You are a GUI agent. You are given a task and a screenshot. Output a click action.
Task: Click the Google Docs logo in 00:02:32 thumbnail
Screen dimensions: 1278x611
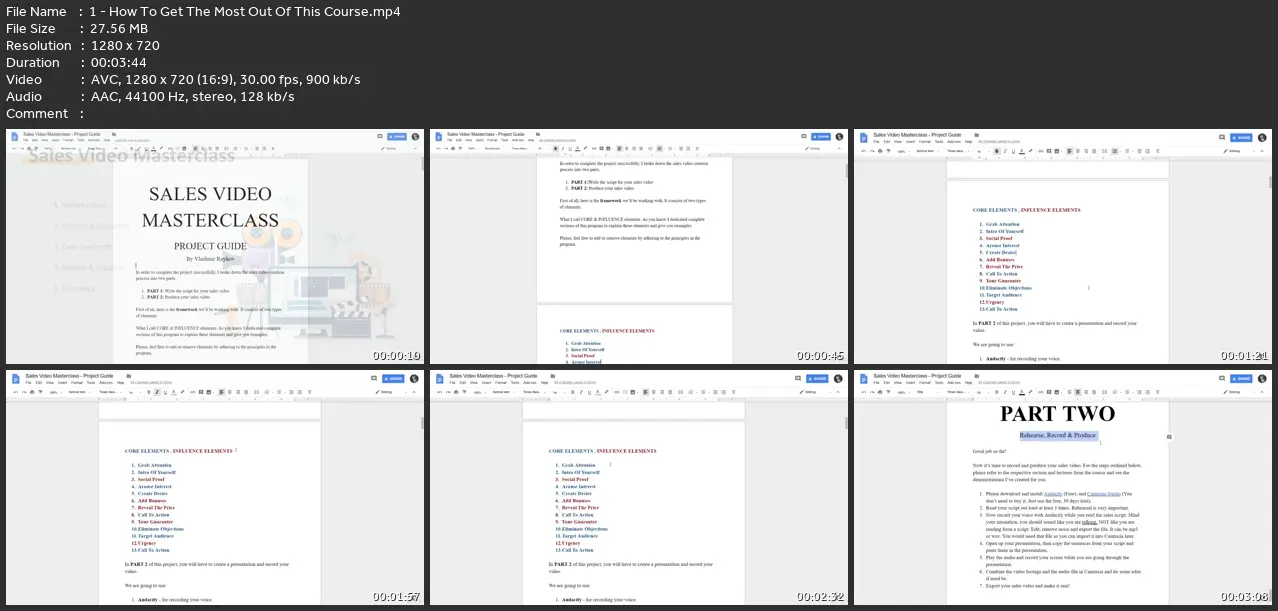(x=439, y=378)
